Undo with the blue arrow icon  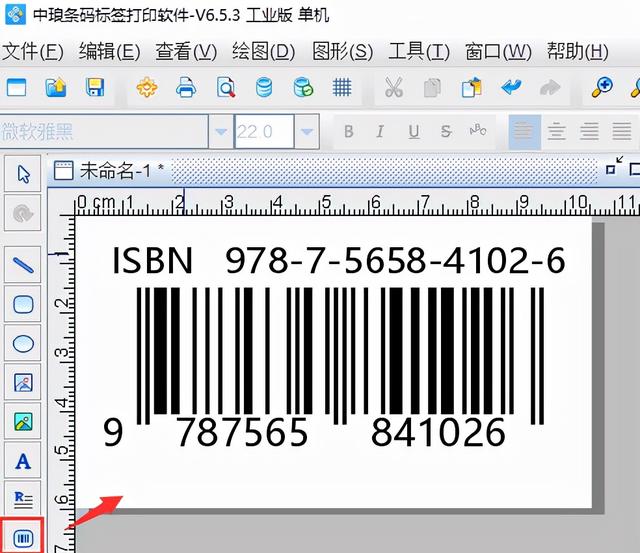[x=511, y=87]
